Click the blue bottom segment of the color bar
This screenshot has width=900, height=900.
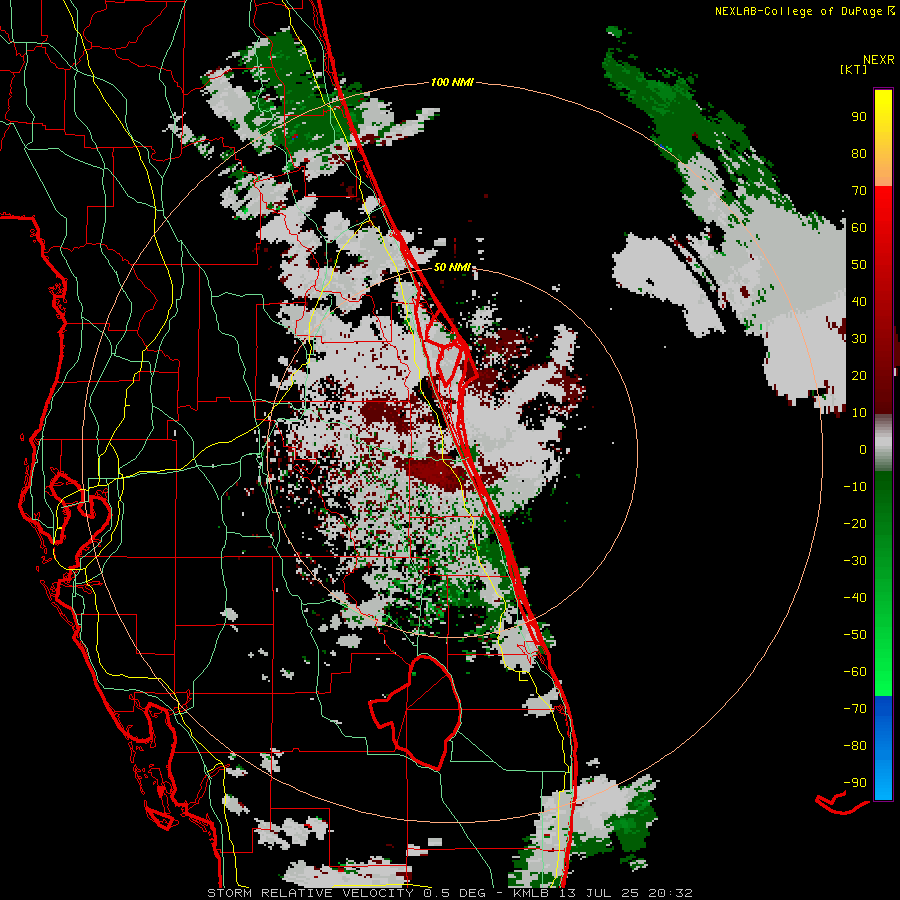pyautogui.click(x=883, y=748)
